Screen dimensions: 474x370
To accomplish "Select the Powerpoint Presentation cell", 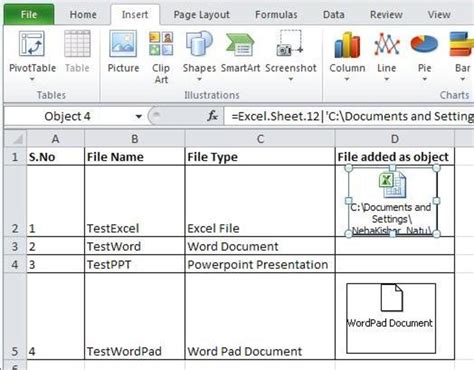I will pyautogui.click(x=260, y=264).
